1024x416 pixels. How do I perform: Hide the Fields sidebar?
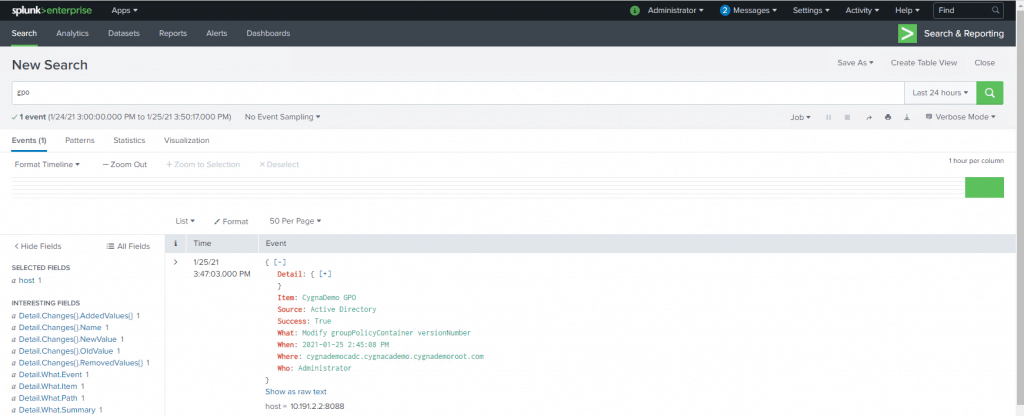point(38,246)
